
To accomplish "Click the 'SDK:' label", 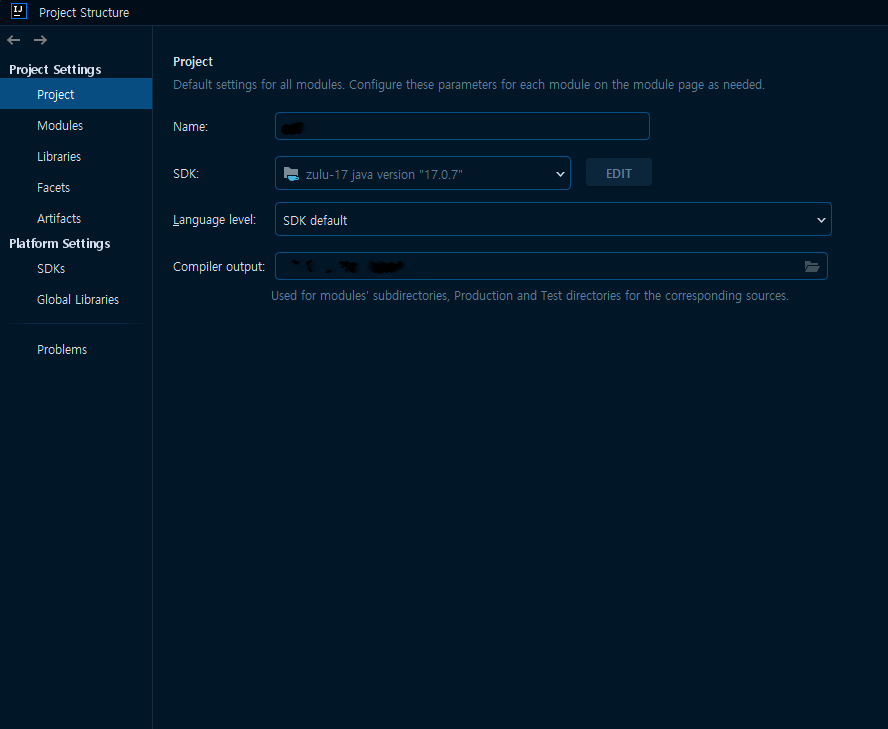I will 186,174.
